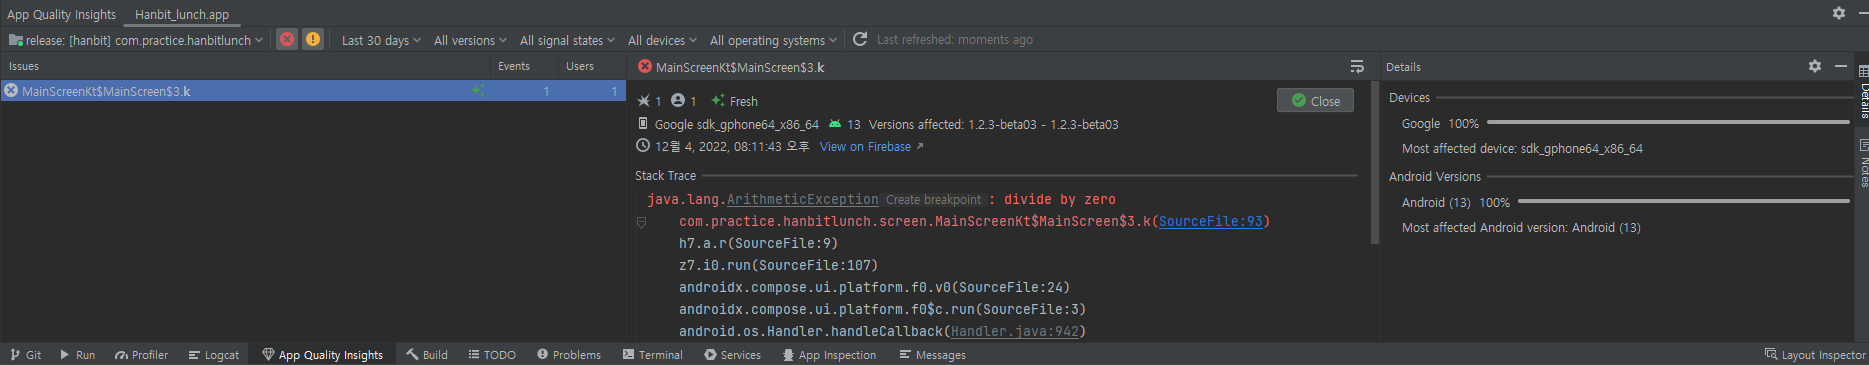The width and height of the screenshot is (1869, 365).
Task: Sort by the Events column header
Action: [514, 66]
